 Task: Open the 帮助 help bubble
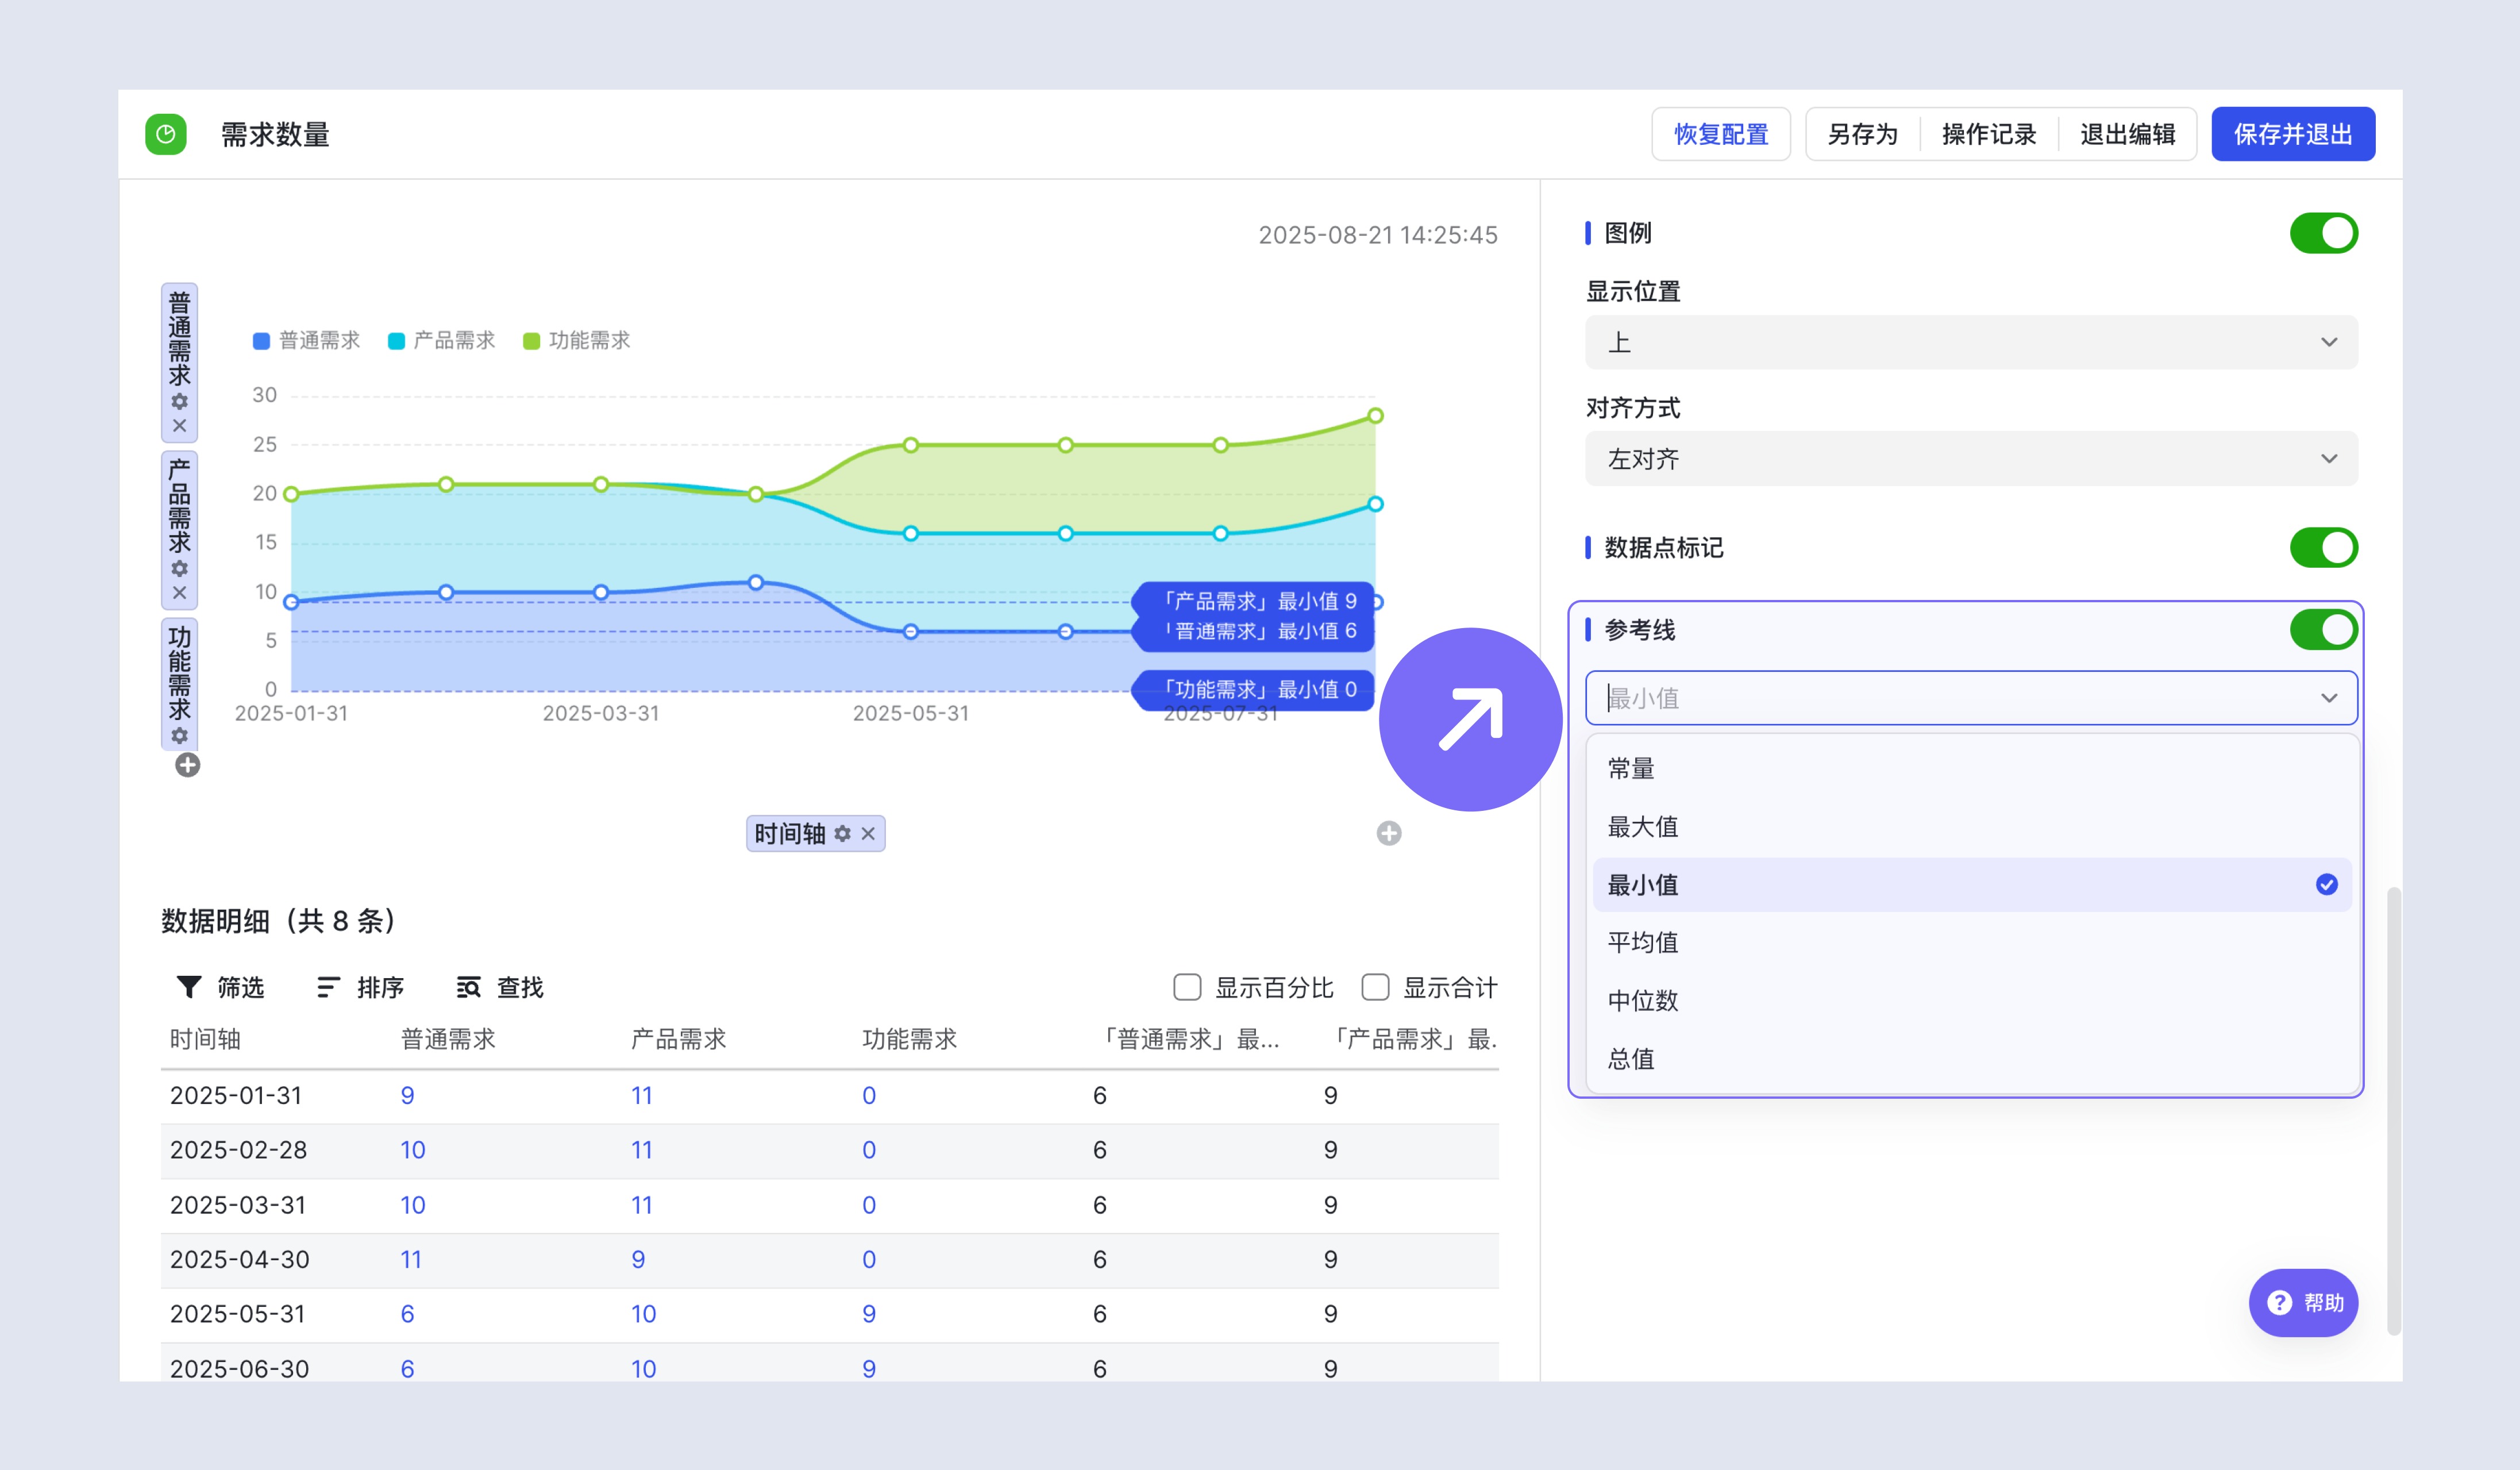pos(2303,1302)
